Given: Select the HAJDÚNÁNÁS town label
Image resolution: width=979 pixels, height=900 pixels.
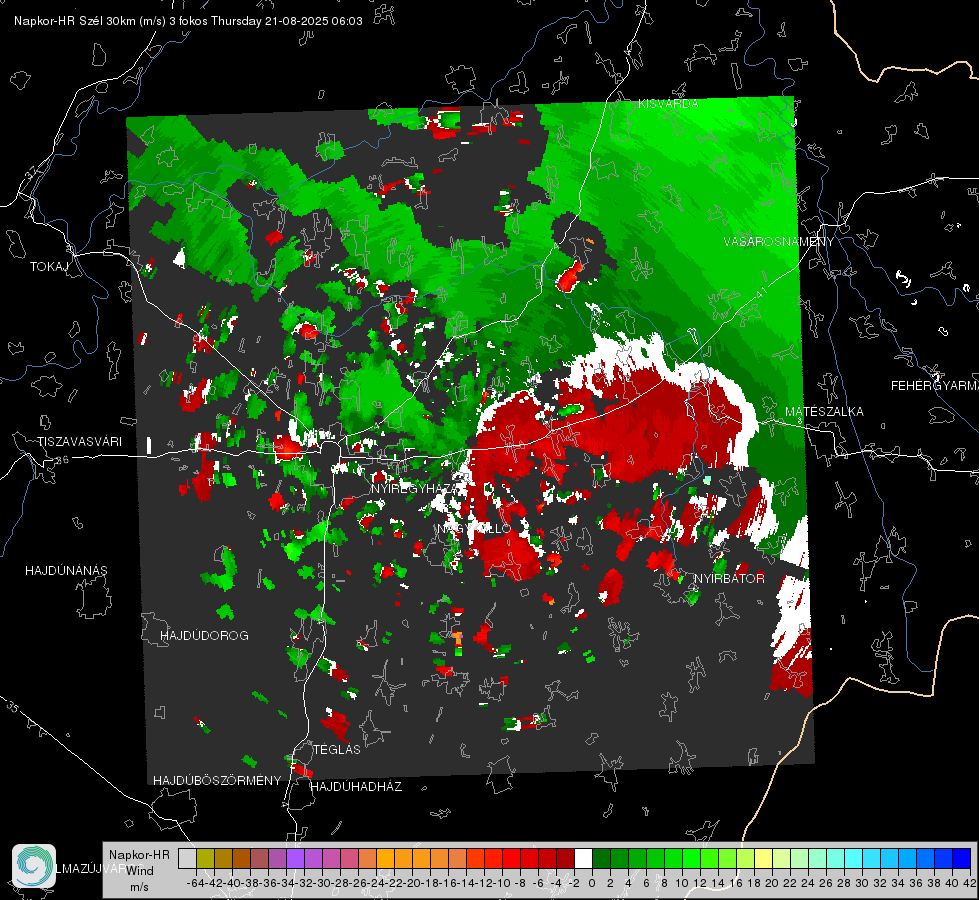Looking at the screenshot, I should pos(66,570).
